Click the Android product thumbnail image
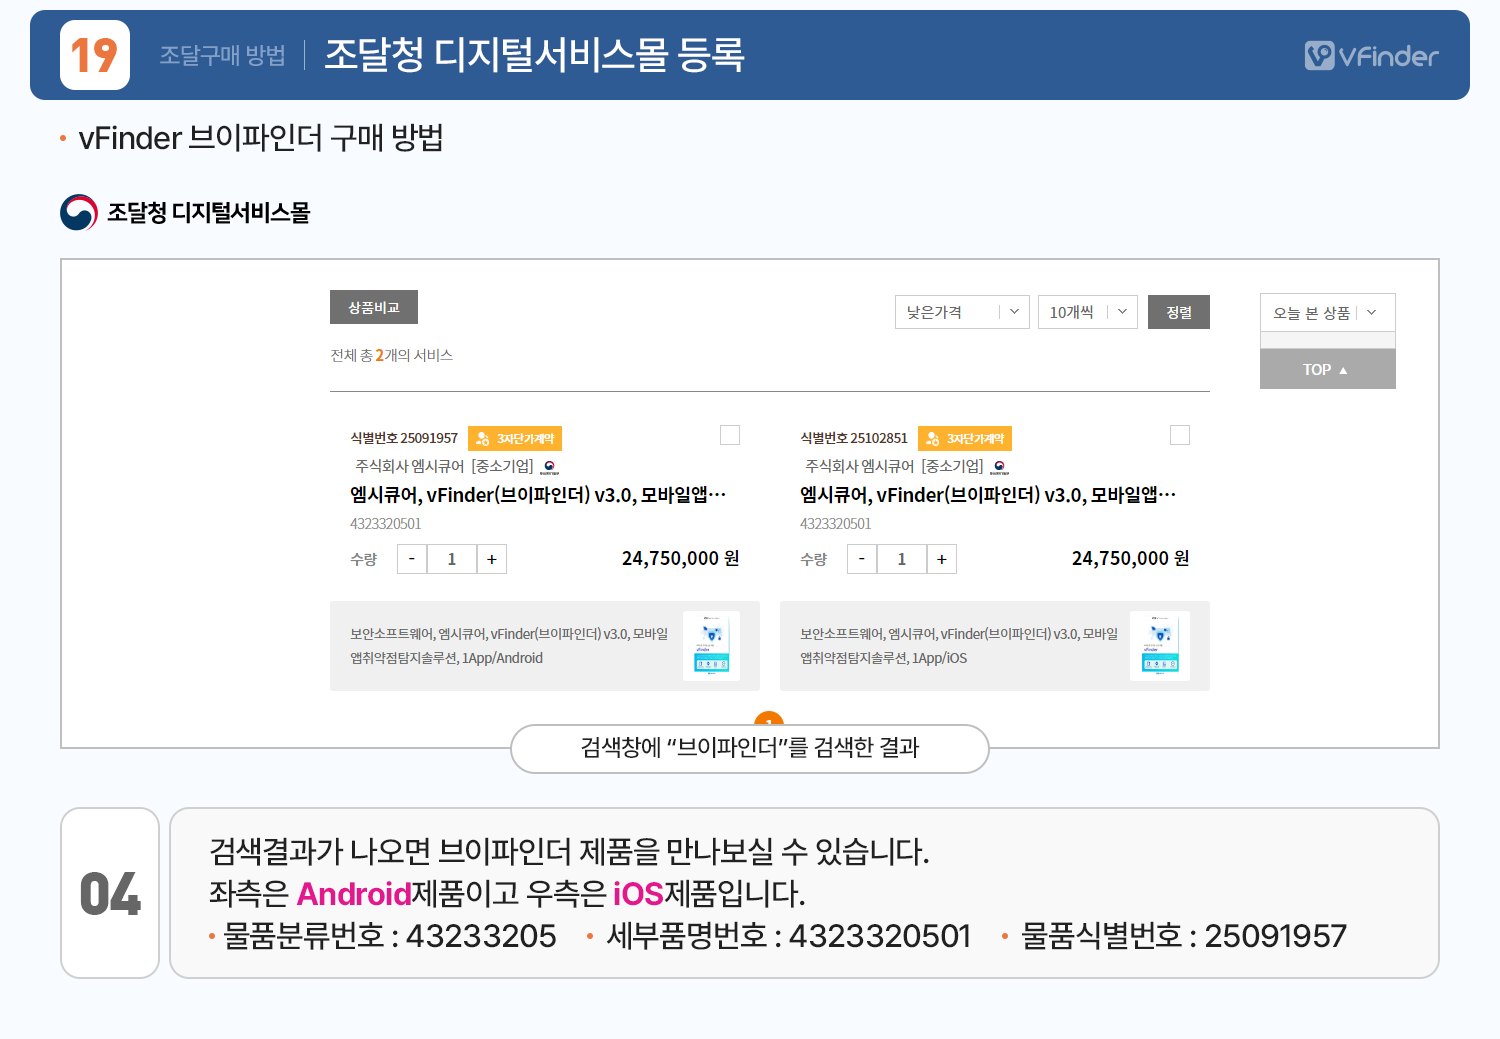The image size is (1500, 1039). tap(711, 646)
